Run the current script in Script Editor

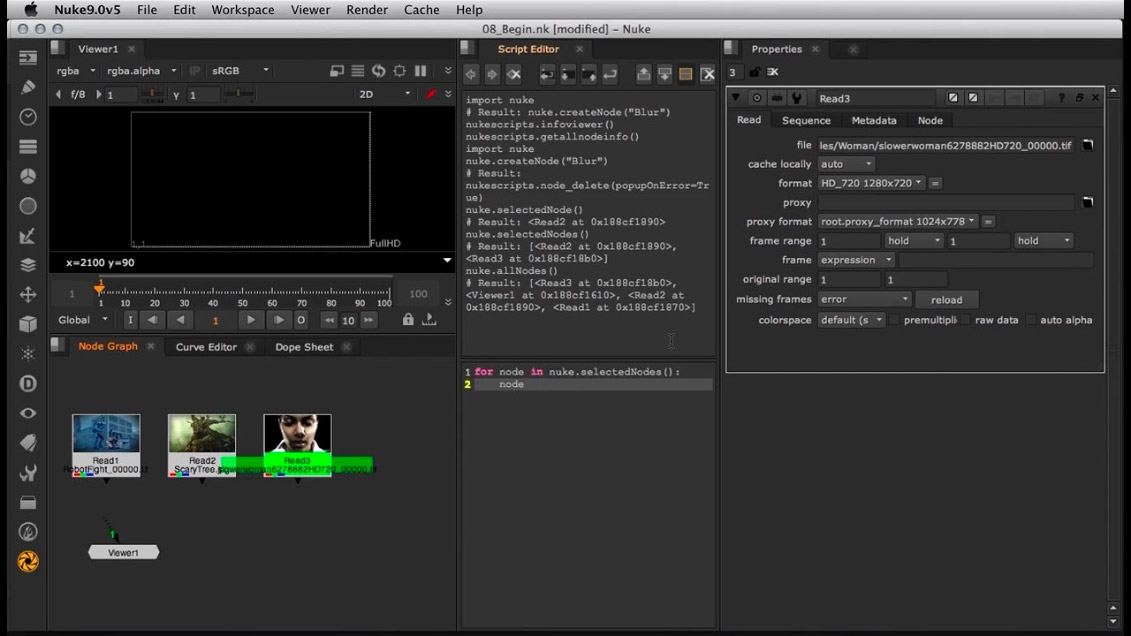coord(610,74)
